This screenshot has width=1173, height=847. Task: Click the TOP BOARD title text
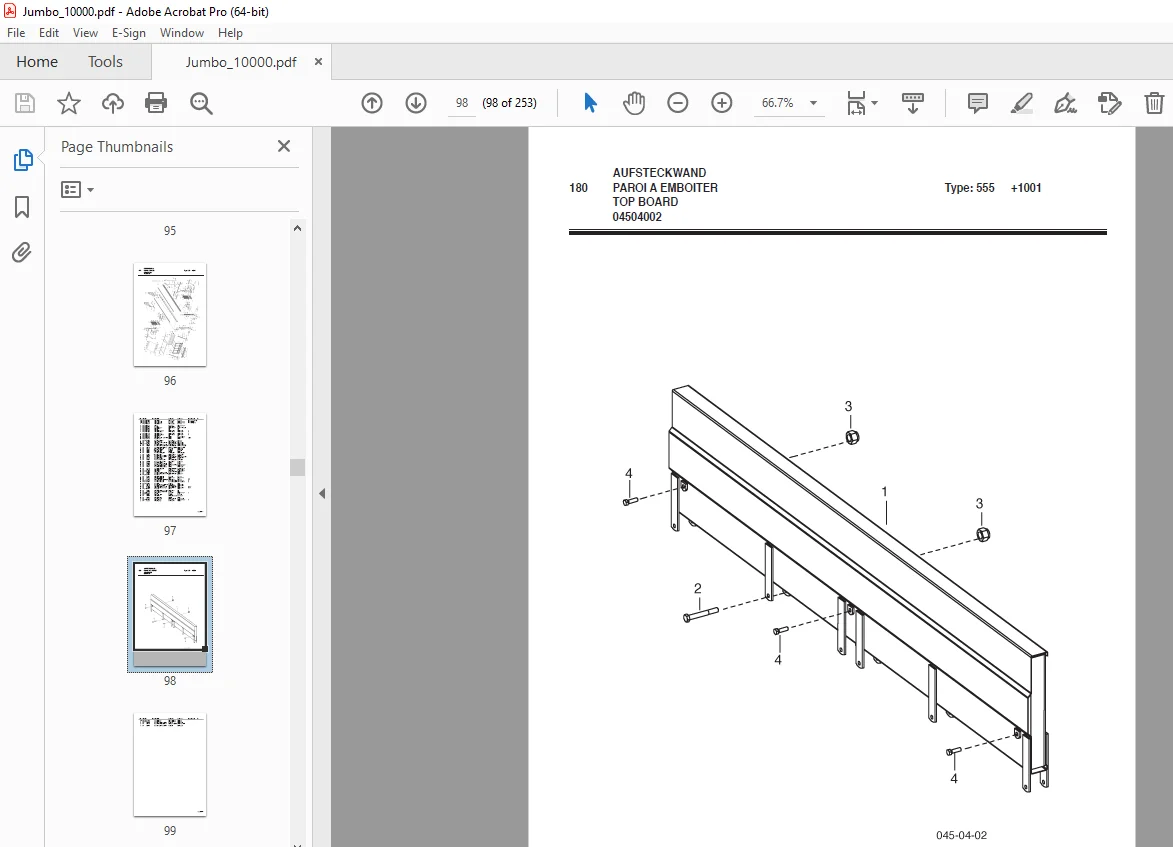(x=645, y=202)
